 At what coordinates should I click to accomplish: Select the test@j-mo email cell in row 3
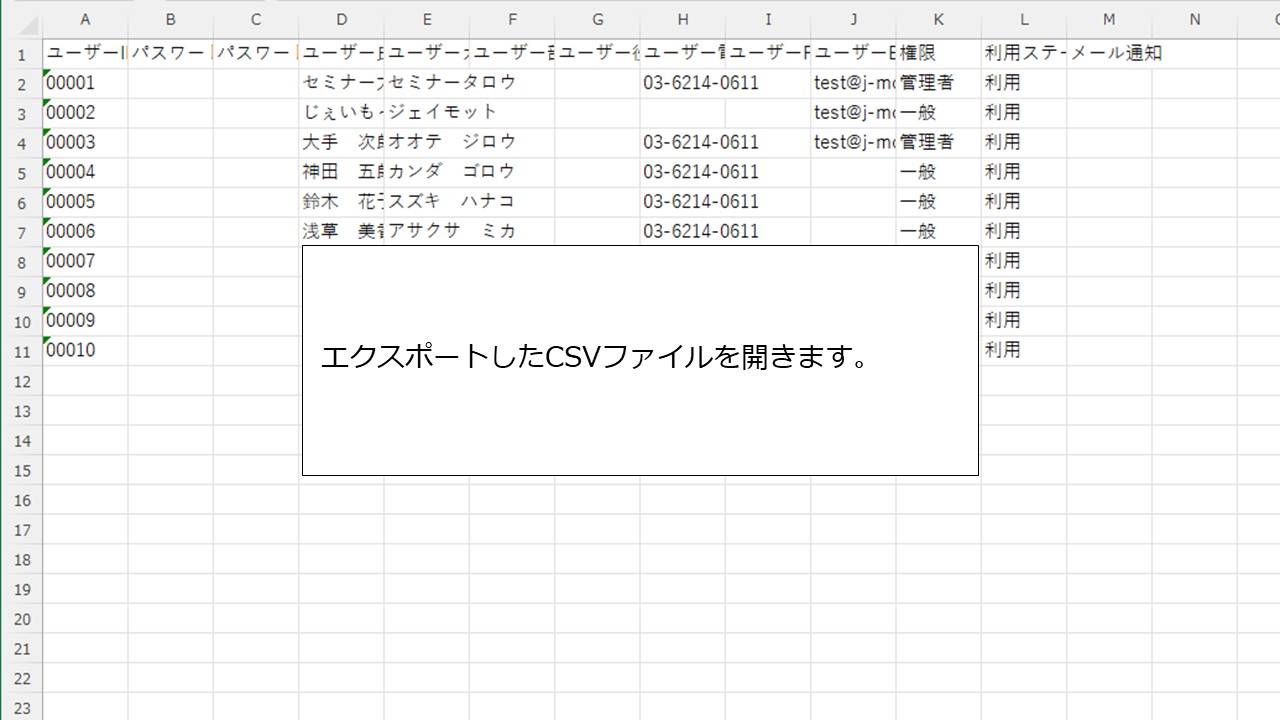[x=854, y=113]
